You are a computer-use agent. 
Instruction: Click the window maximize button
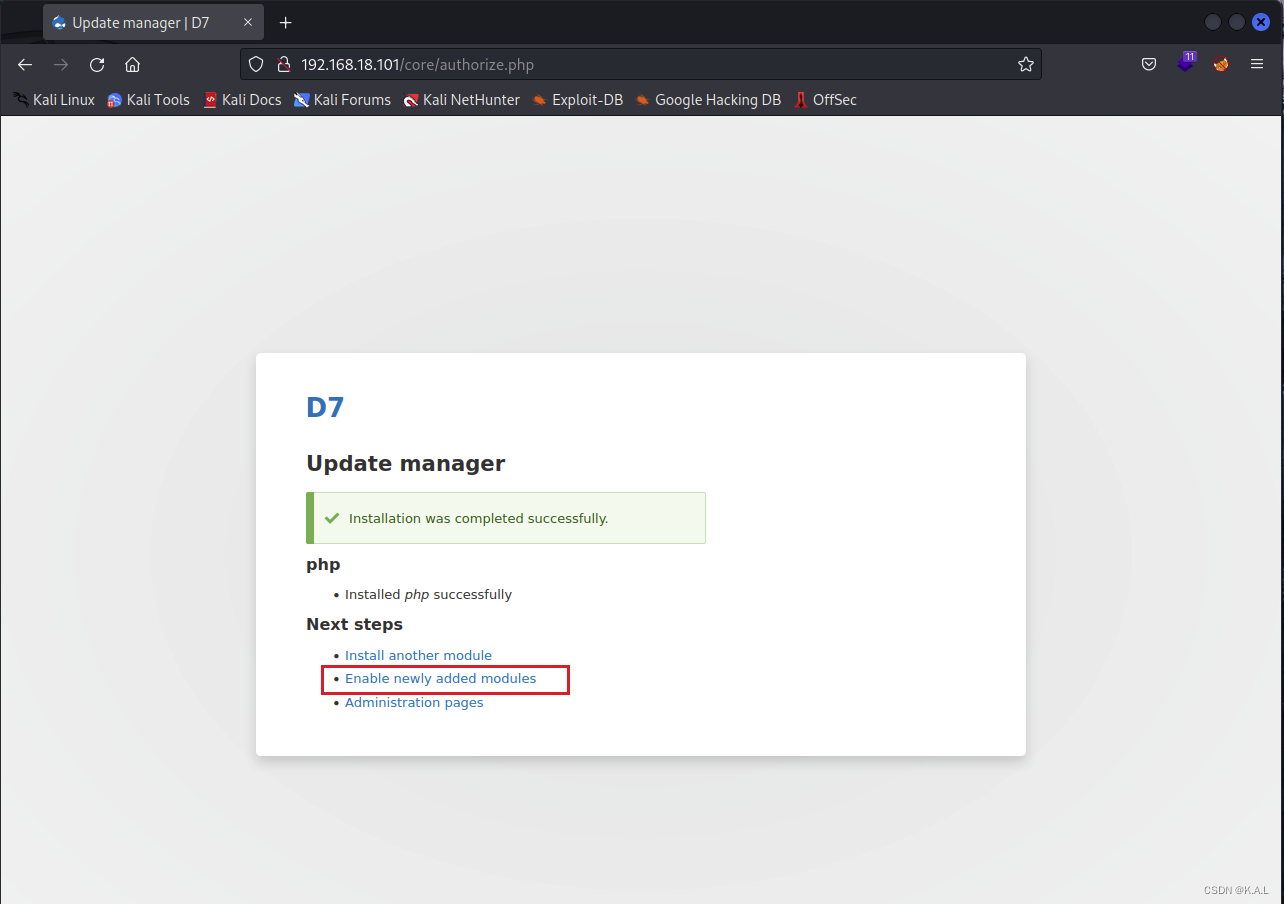pos(1237,22)
